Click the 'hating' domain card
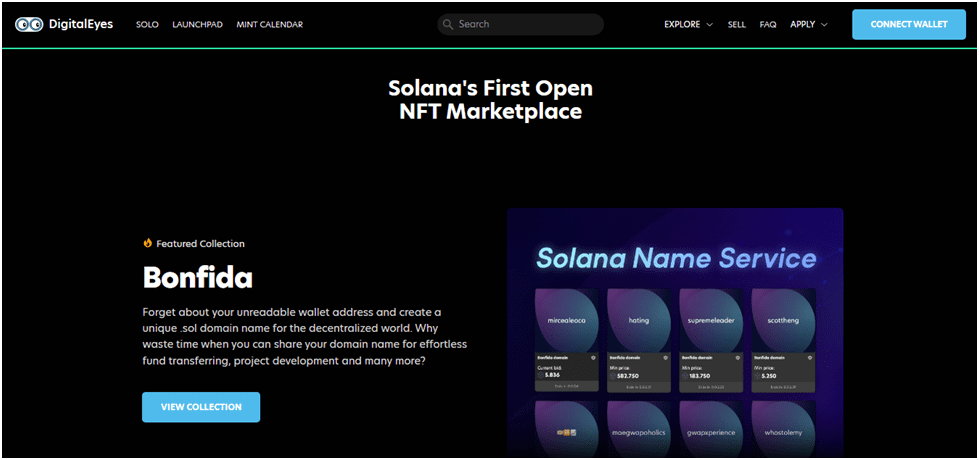Screen dimensions: 979x460 pos(639,340)
